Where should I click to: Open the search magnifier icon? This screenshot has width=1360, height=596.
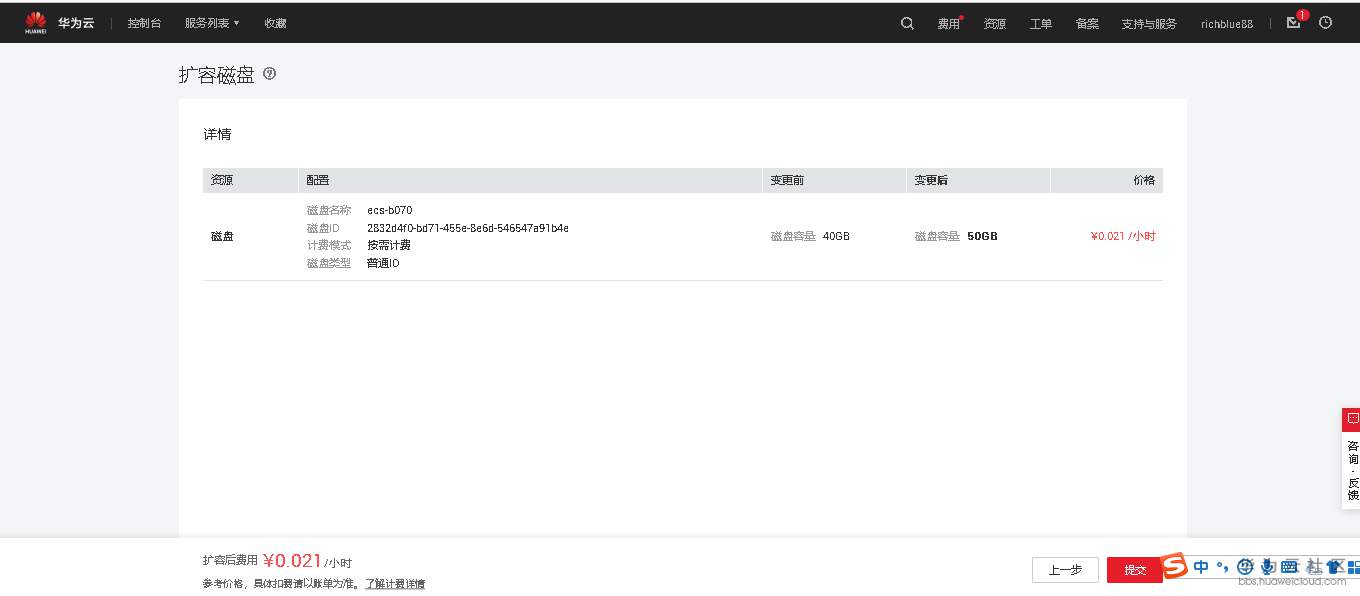point(907,23)
